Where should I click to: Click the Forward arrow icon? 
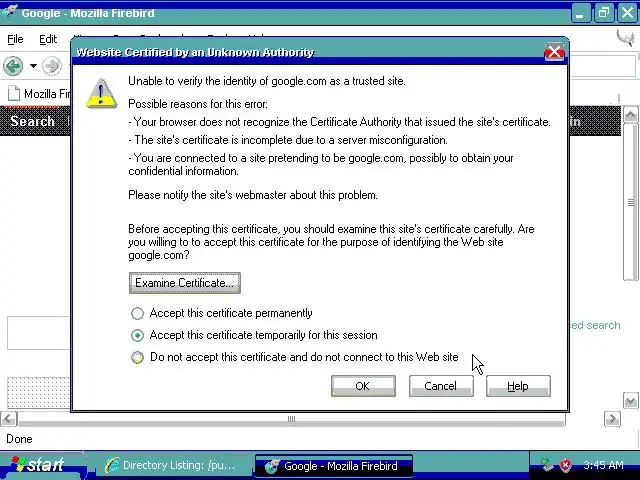coord(52,66)
